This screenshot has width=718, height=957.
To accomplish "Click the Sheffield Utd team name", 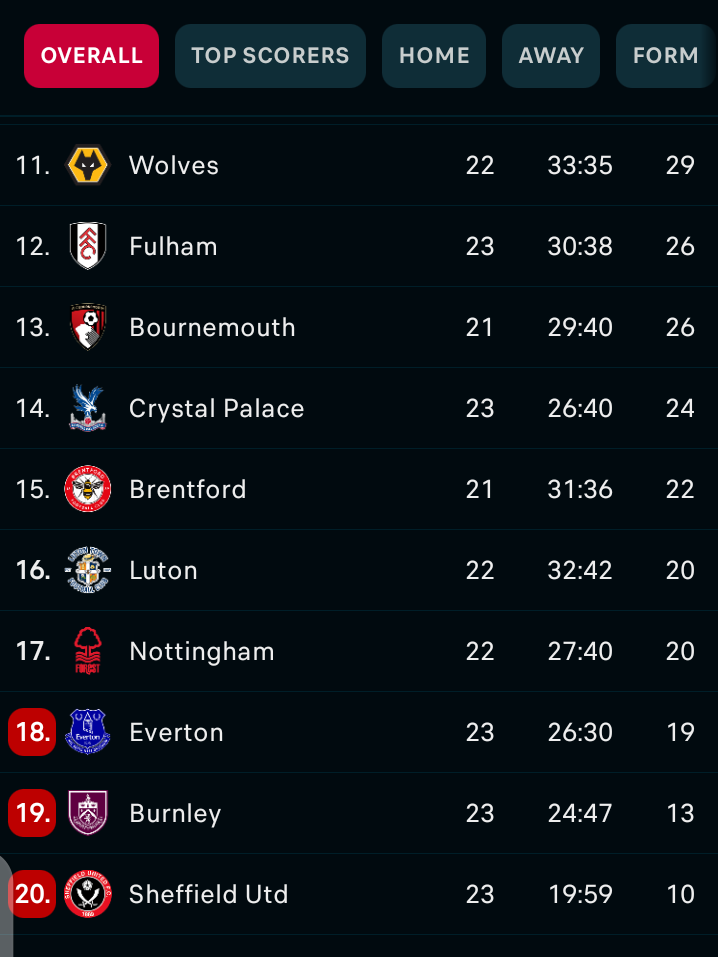I will 208,894.
